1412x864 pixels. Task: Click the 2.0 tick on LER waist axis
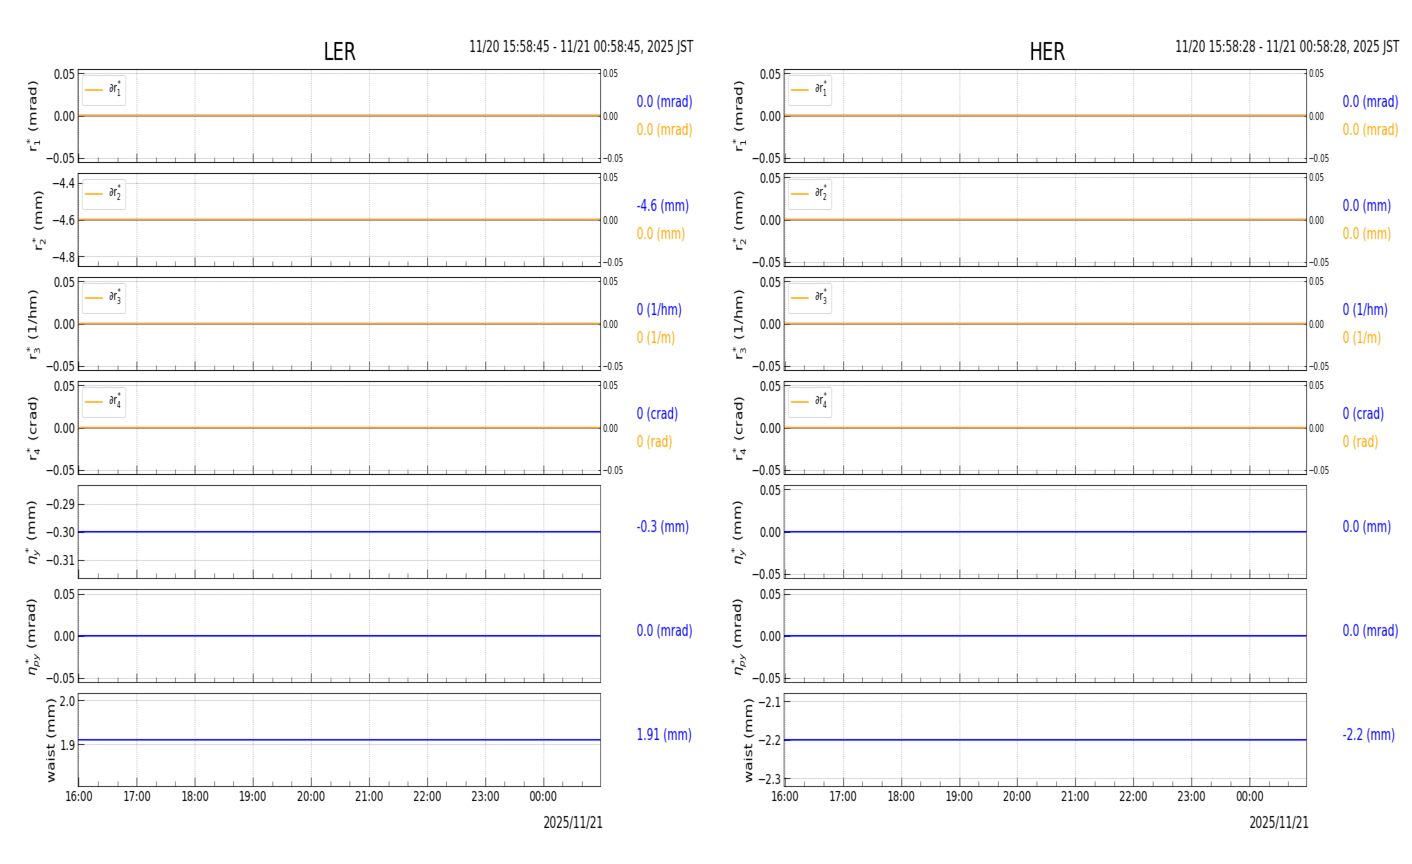pyautogui.click(x=67, y=701)
